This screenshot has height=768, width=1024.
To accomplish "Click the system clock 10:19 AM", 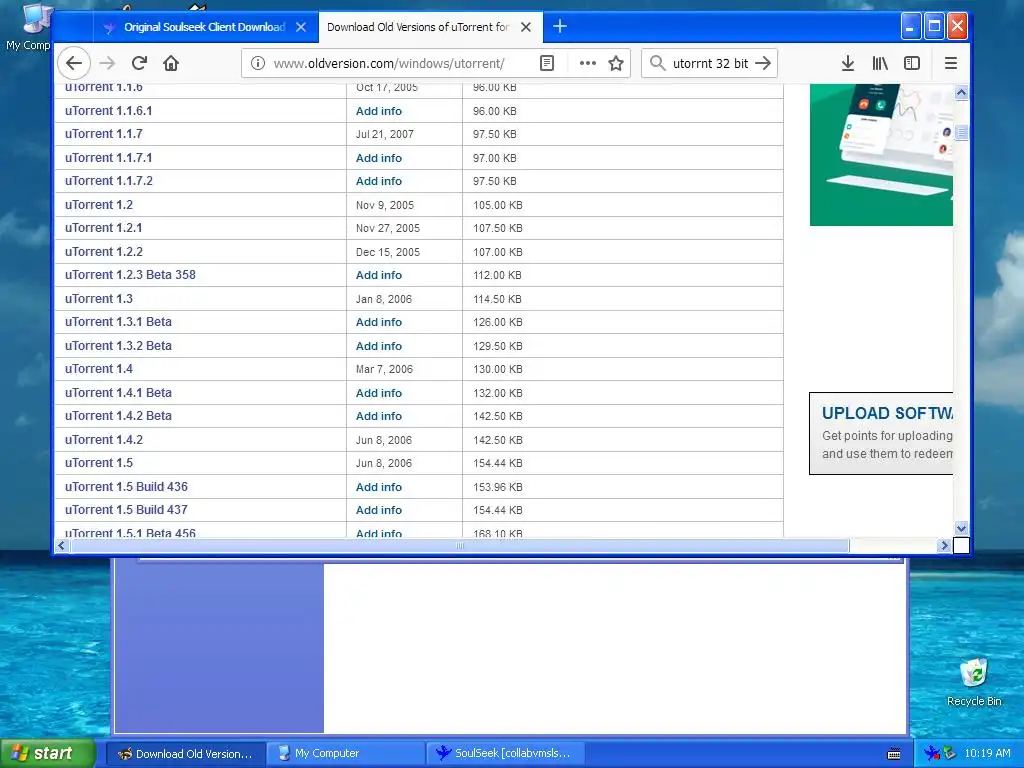I will tap(987, 754).
